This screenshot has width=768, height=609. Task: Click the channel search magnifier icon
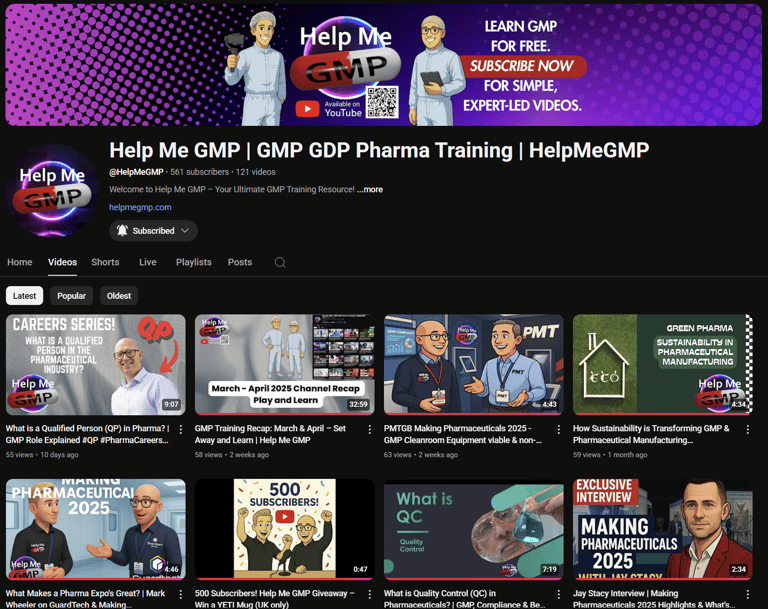[280, 263]
